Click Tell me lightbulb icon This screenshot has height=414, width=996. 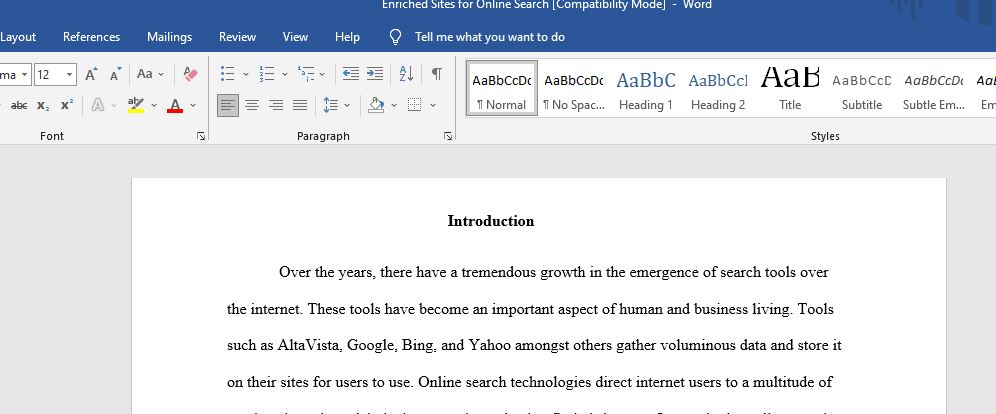395,37
